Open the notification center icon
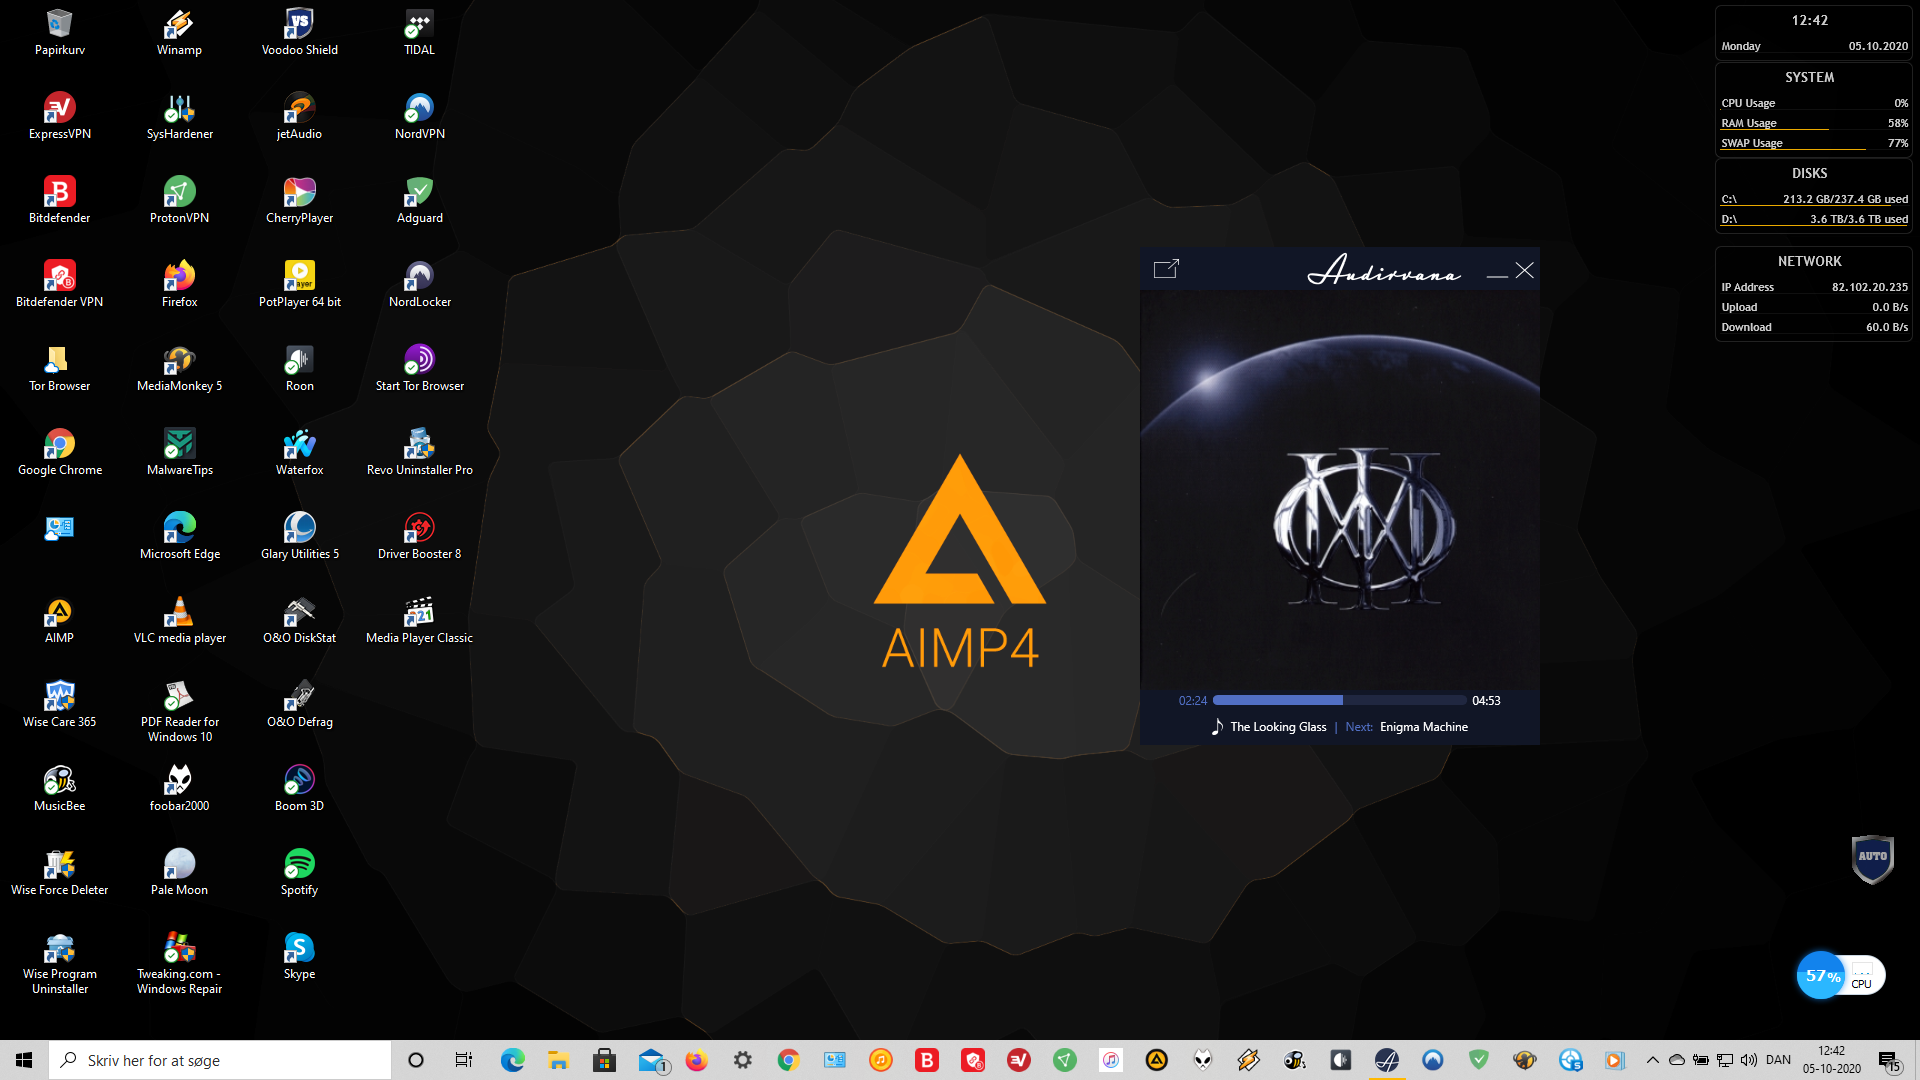Image resolution: width=1920 pixels, height=1080 pixels. (1888, 1060)
